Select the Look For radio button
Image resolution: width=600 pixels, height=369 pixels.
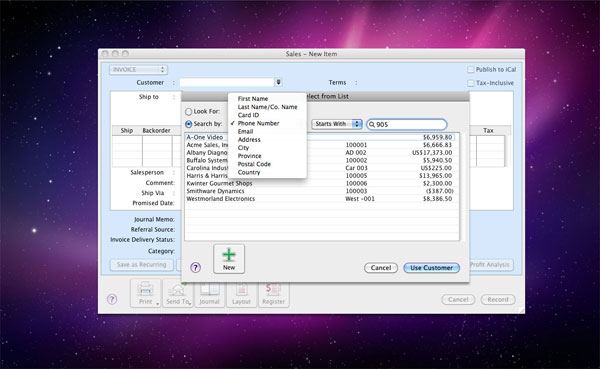click(x=189, y=111)
